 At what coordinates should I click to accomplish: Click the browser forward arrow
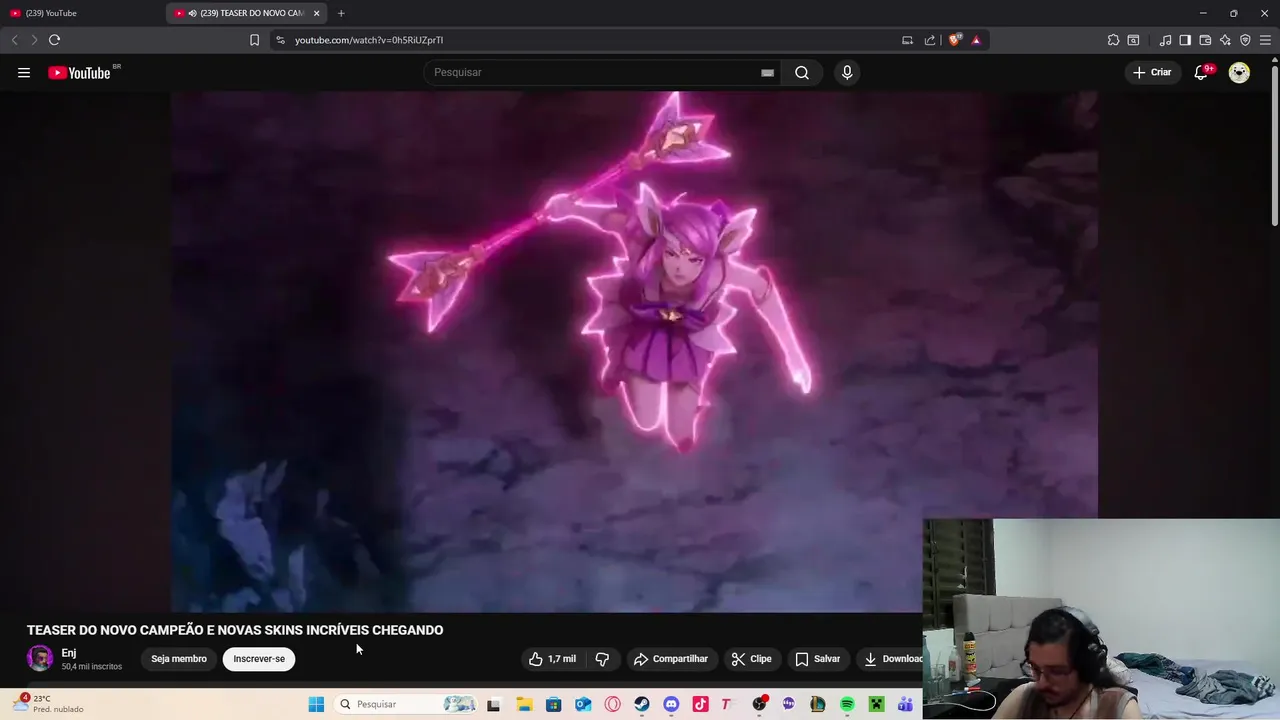tap(34, 40)
